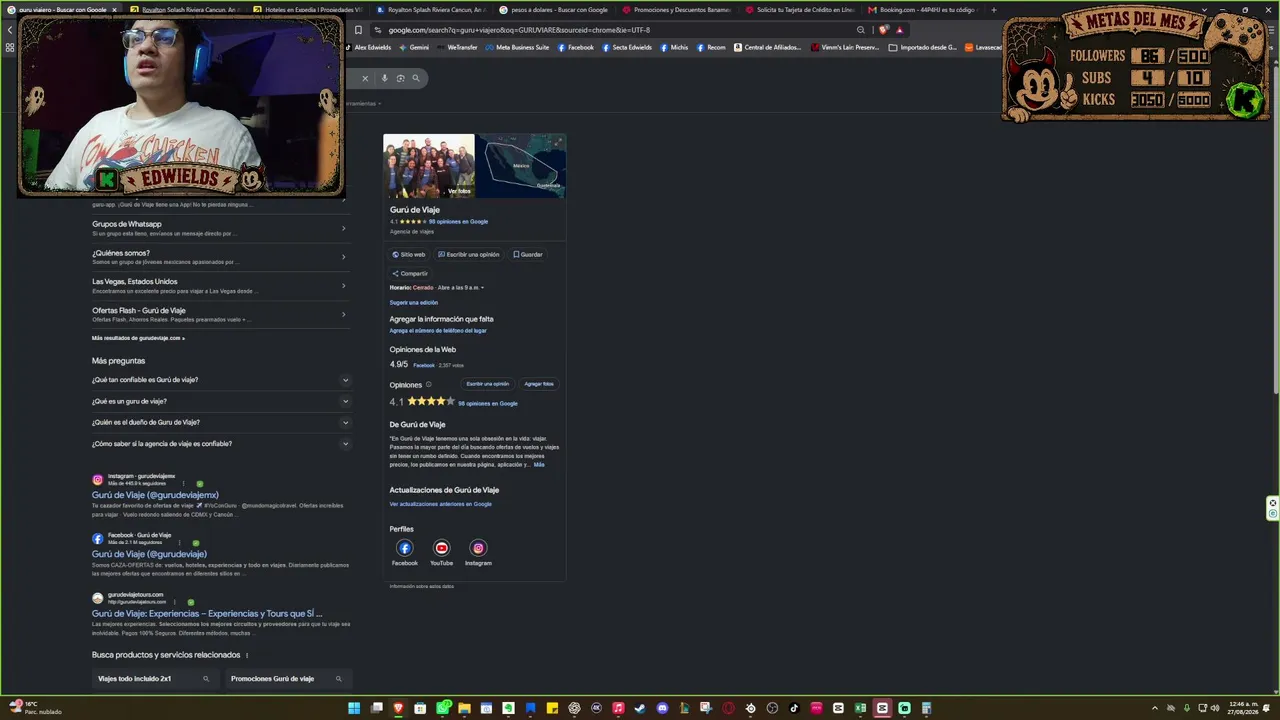Open WhatsApp from the taskbar
1280x720 pixels.
(442, 708)
